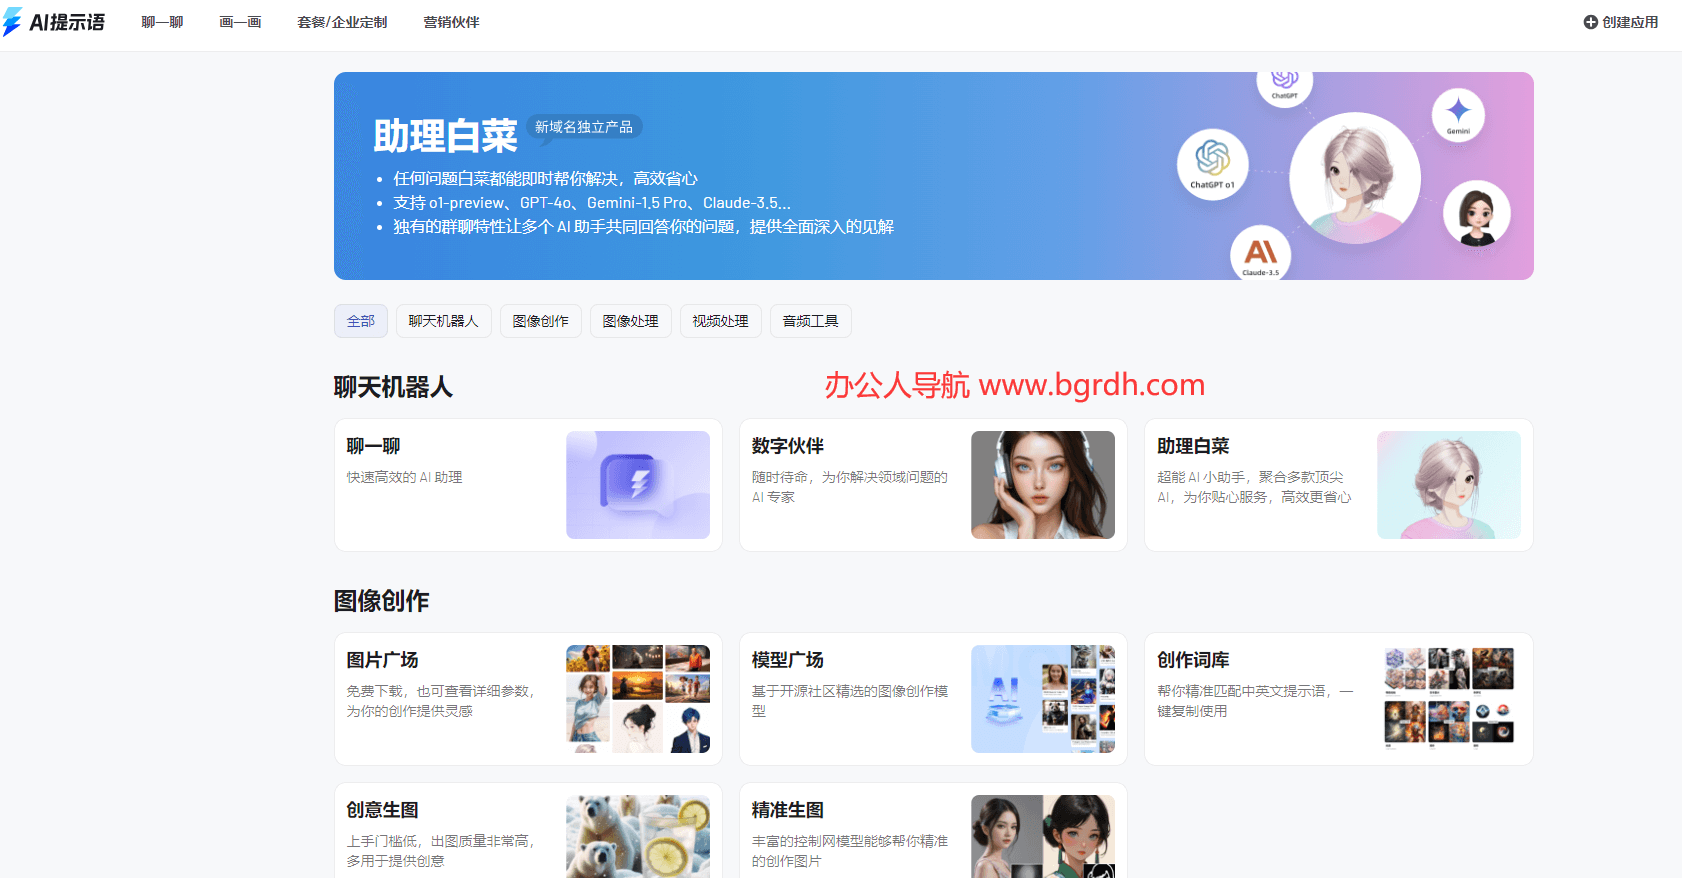Viewport: 1682px width, 878px height.
Task: Click the plus icon beside 创建应用
Action: point(1590,22)
